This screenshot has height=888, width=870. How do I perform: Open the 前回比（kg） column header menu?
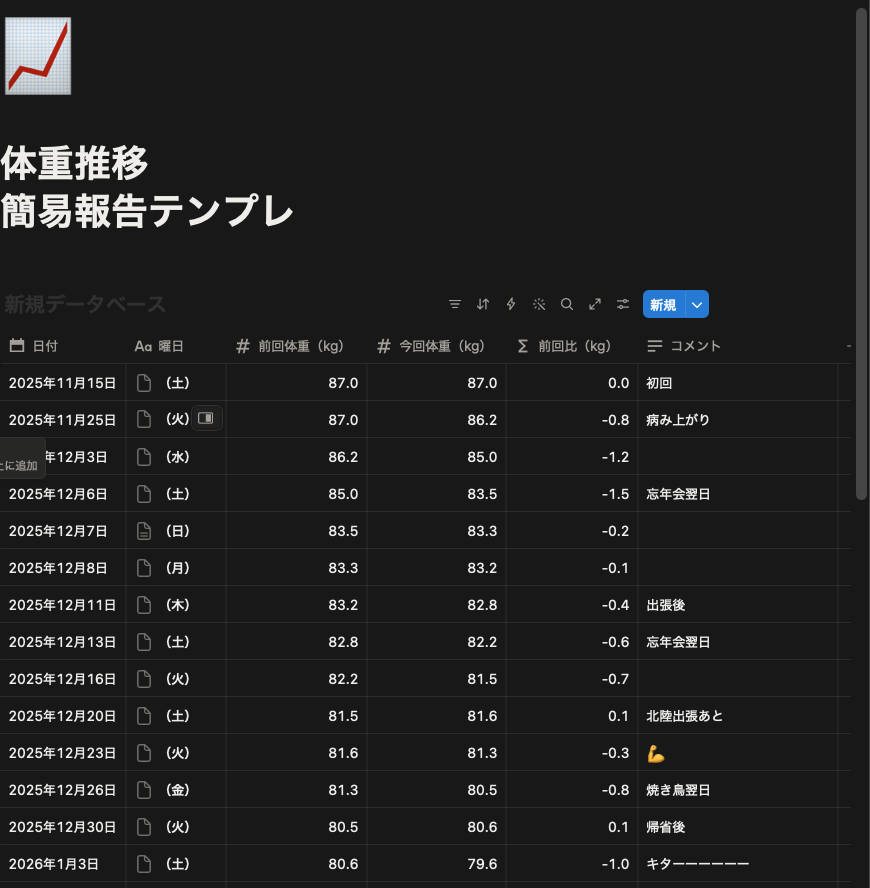(x=573, y=346)
